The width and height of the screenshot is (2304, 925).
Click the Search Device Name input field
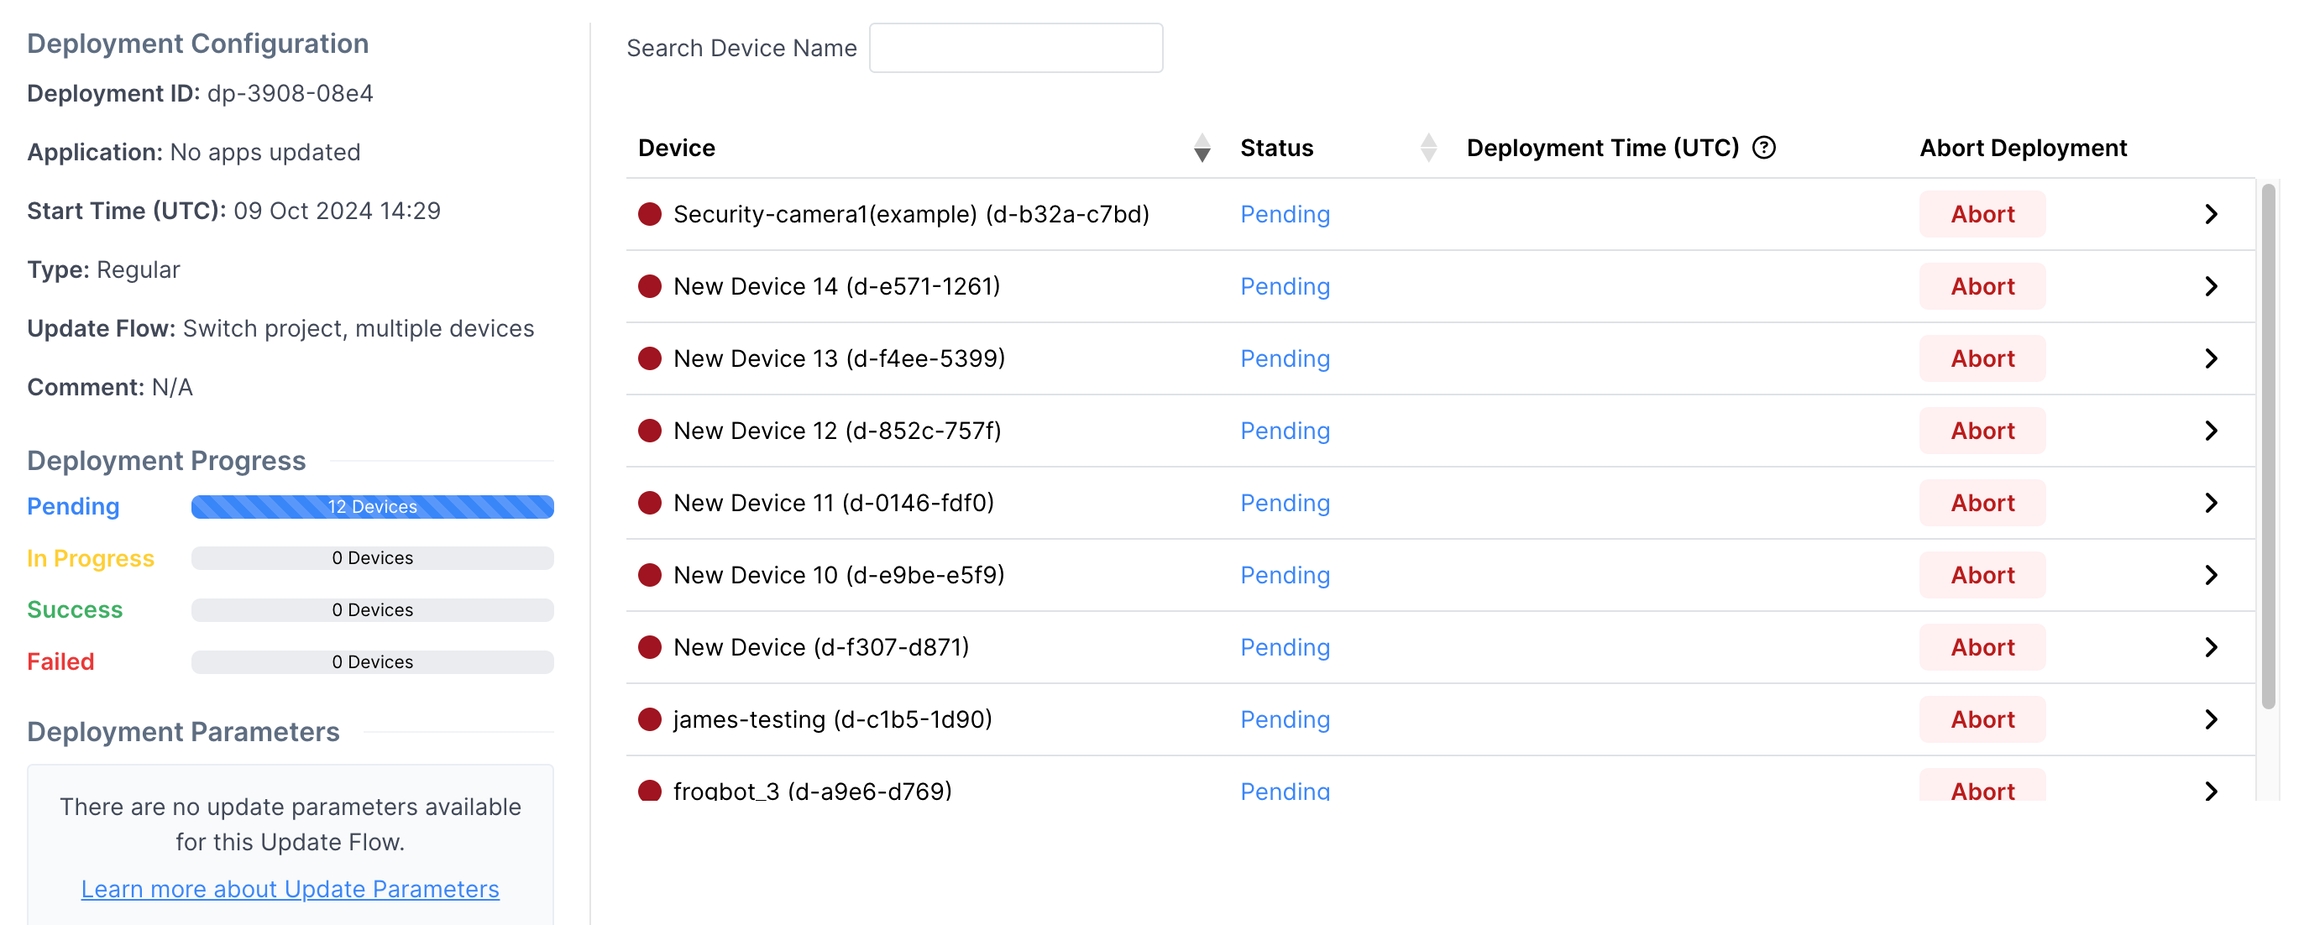coord(1015,48)
